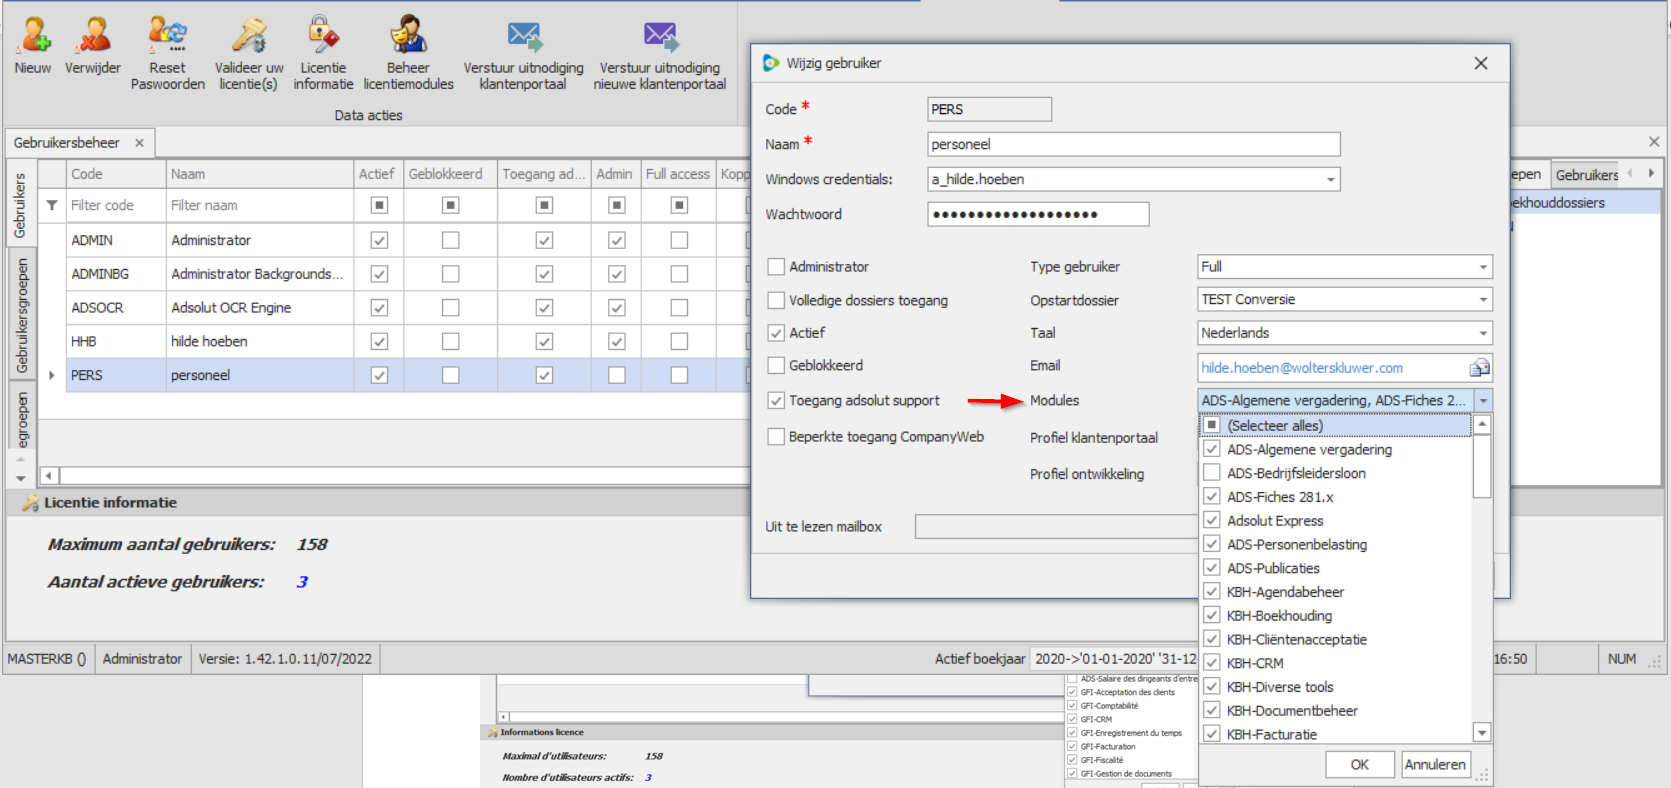Click the left tab scroll arrow
The width and height of the screenshot is (1671, 788).
(x=1630, y=173)
